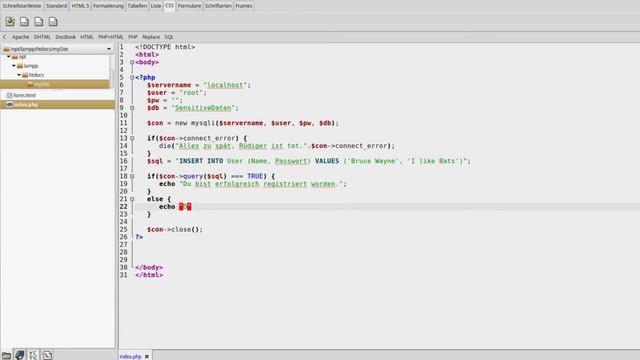Click the "SensitiveDaten" string on line 9

click(203, 108)
